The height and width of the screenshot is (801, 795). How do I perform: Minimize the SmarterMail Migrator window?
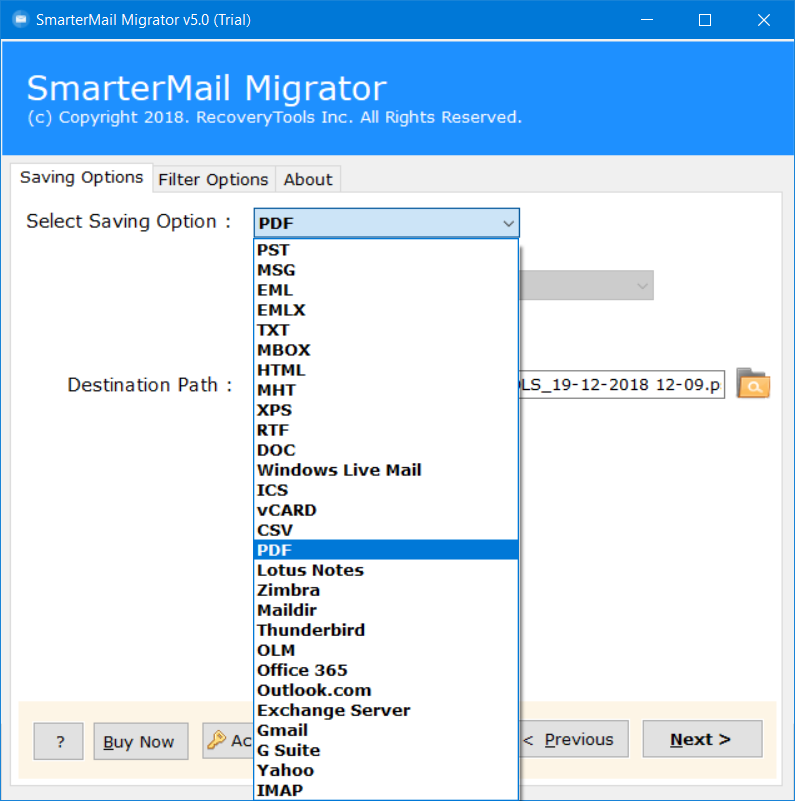click(x=647, y=20)
